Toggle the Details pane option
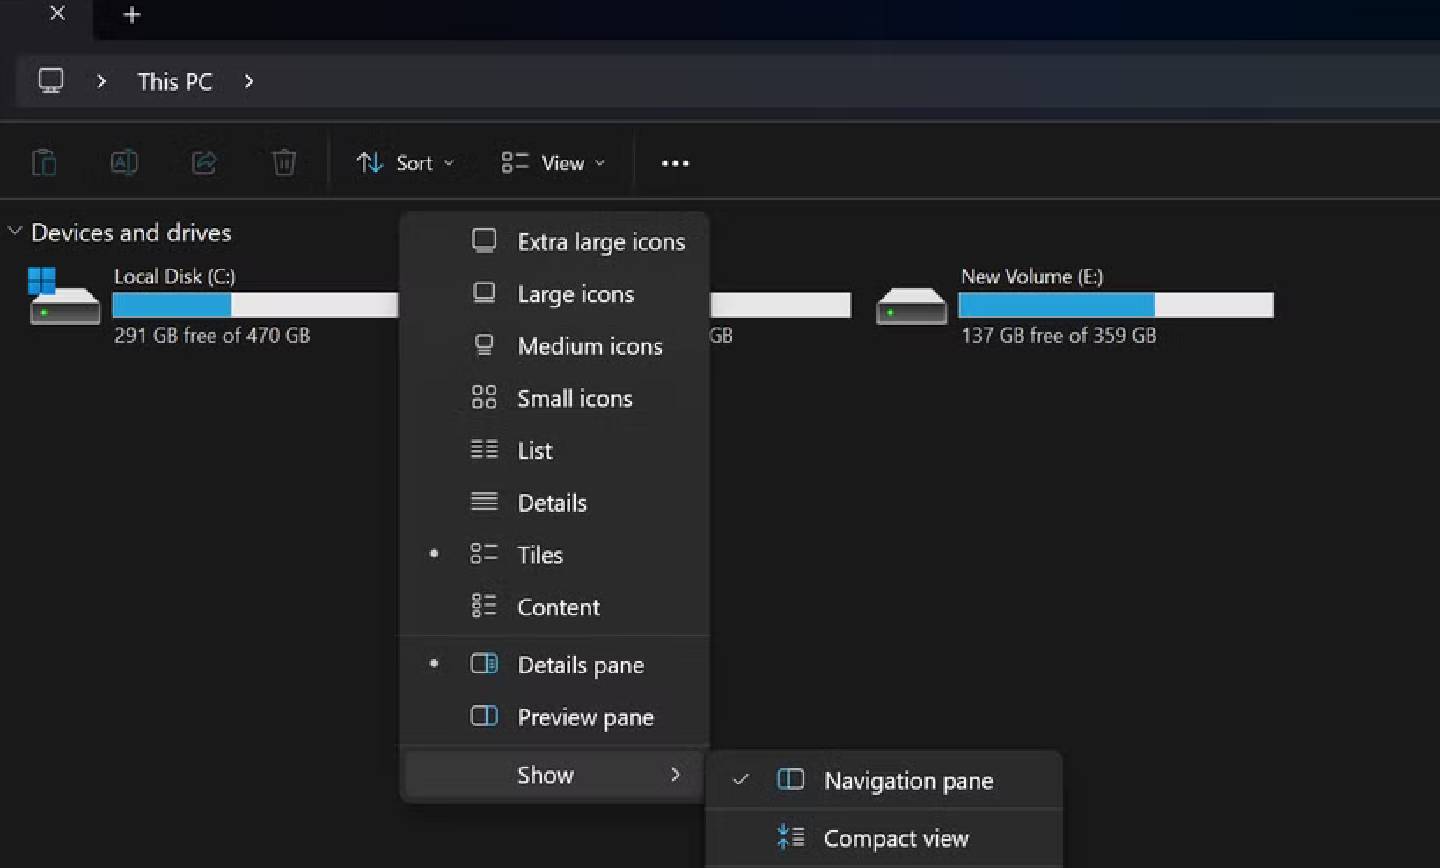The image size is (1440, 868). pyautogui.click(x=555, y=665)
